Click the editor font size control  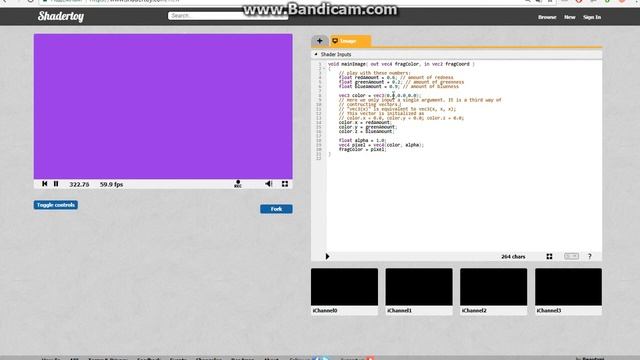571,256
